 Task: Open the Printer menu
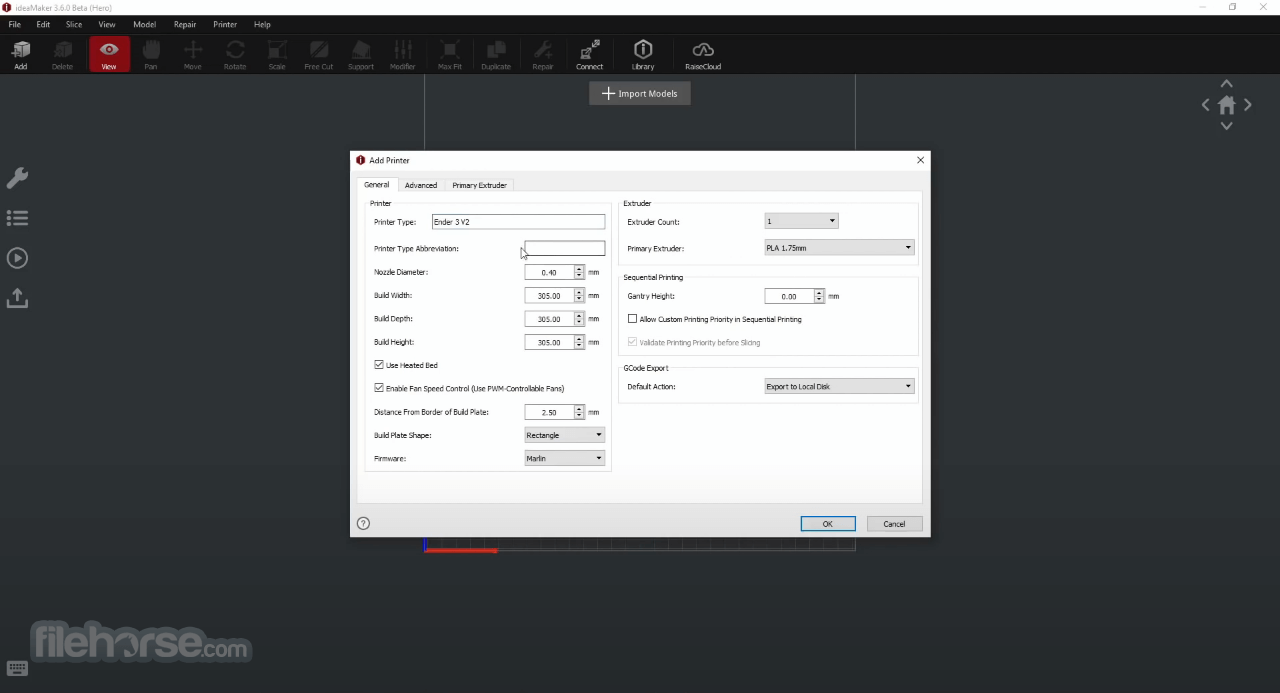tap(225, 24)
